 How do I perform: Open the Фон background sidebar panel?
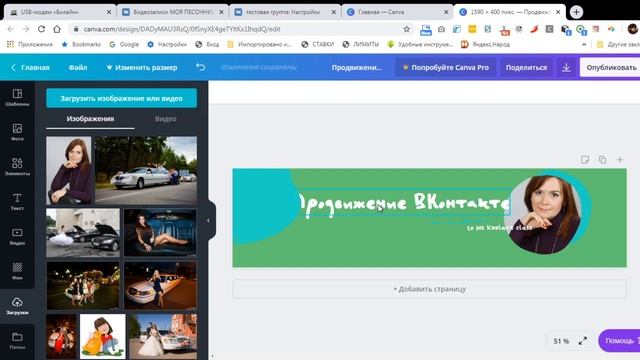[x=17, y=271]
